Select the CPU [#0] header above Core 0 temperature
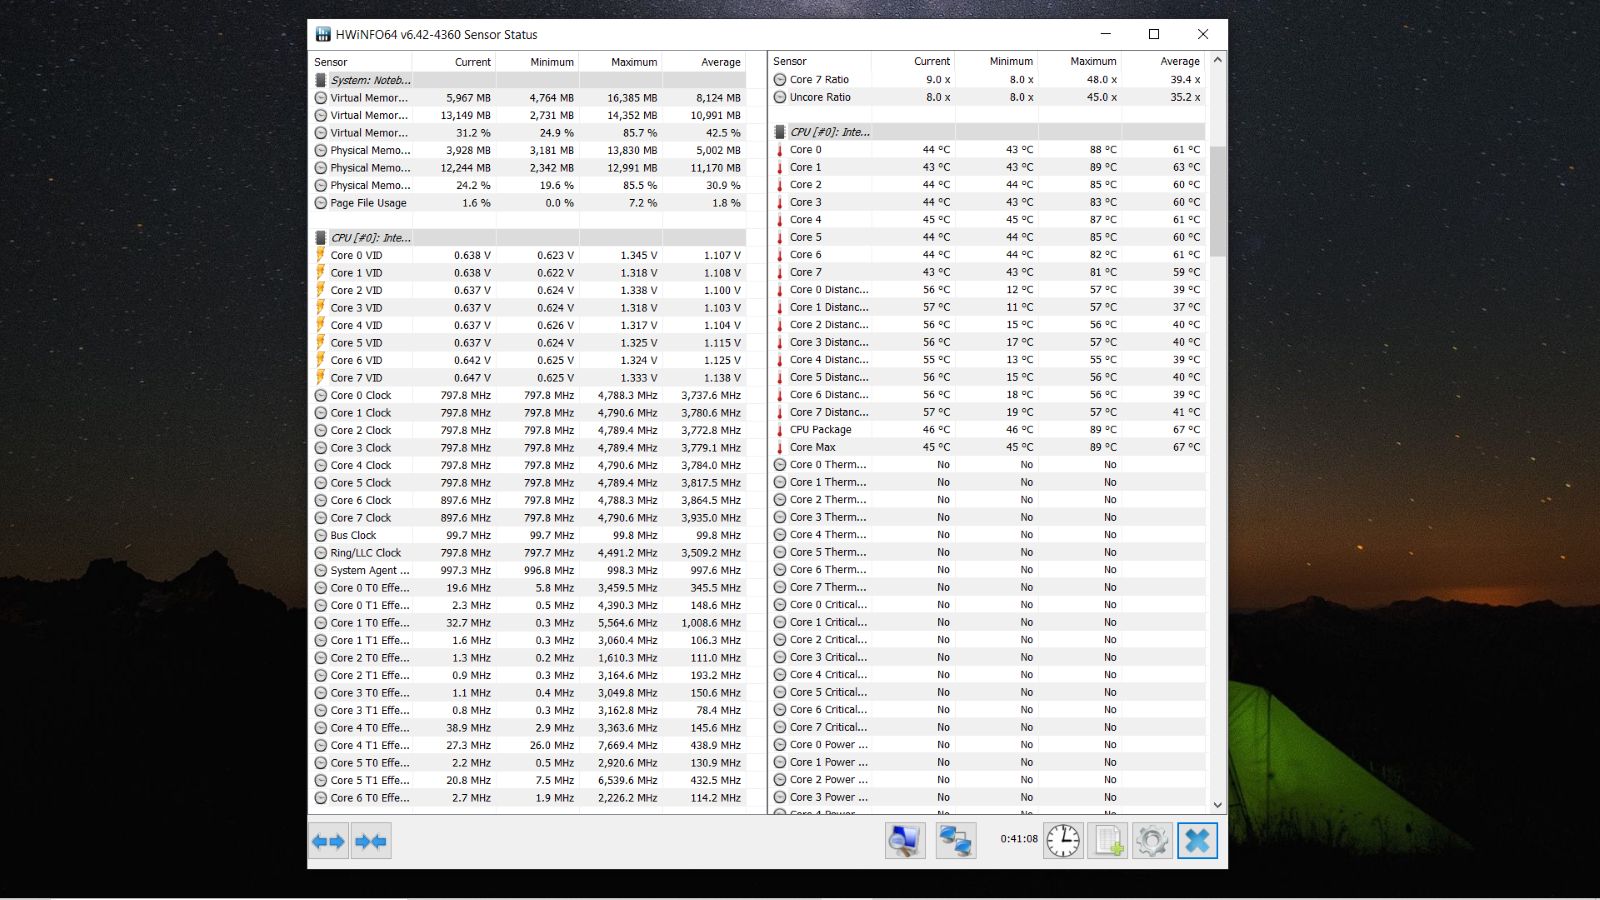The width and height of the screenshot is (1600, 900). click(x=830, y=132)
